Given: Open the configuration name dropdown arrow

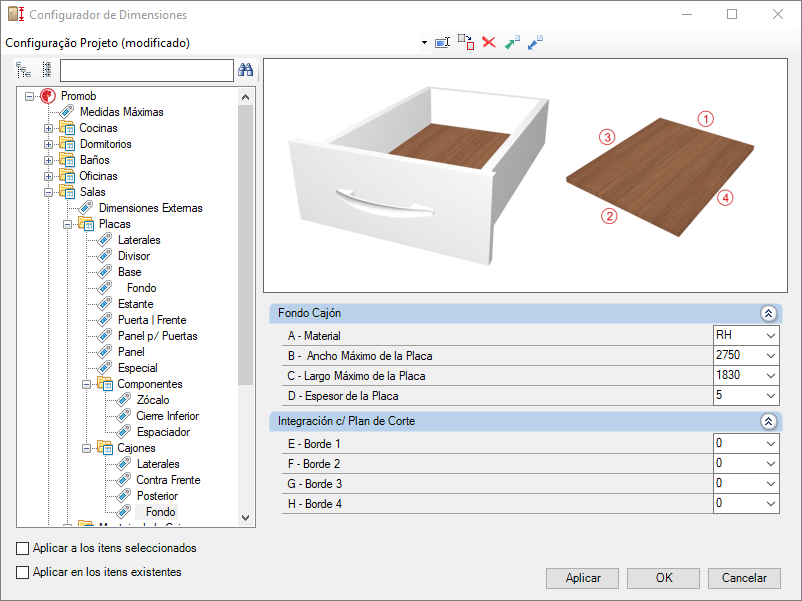Looking at the screenshot, I should (424, 42).
